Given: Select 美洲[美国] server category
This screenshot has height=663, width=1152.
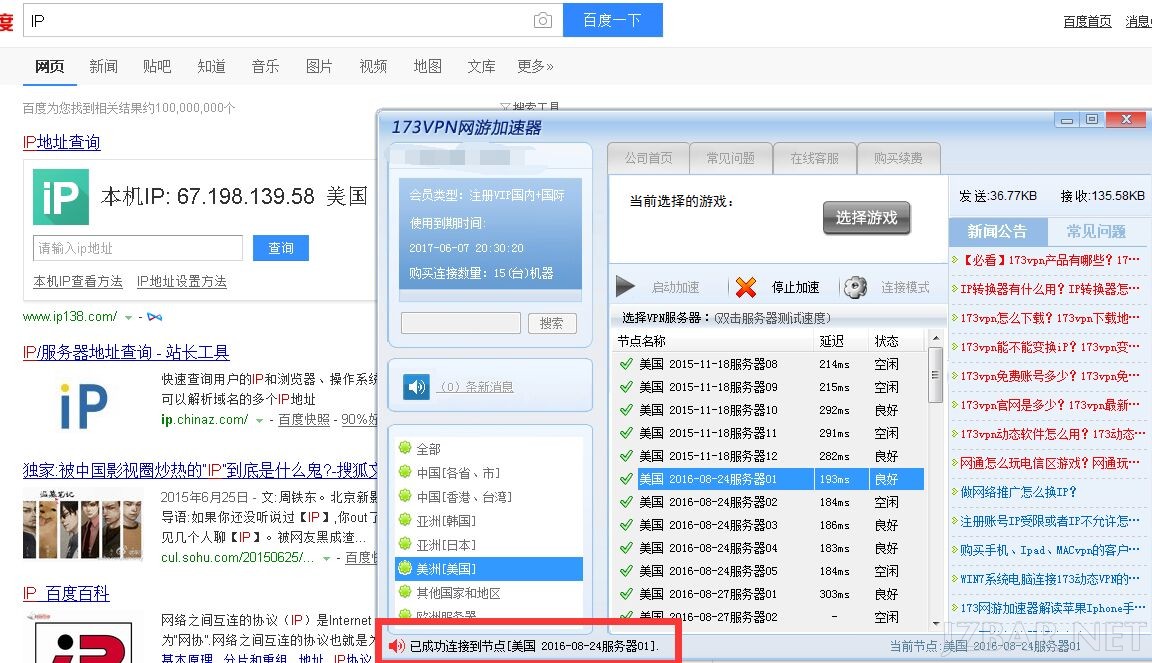Looking at the screenshot, I should click(489, 568).
